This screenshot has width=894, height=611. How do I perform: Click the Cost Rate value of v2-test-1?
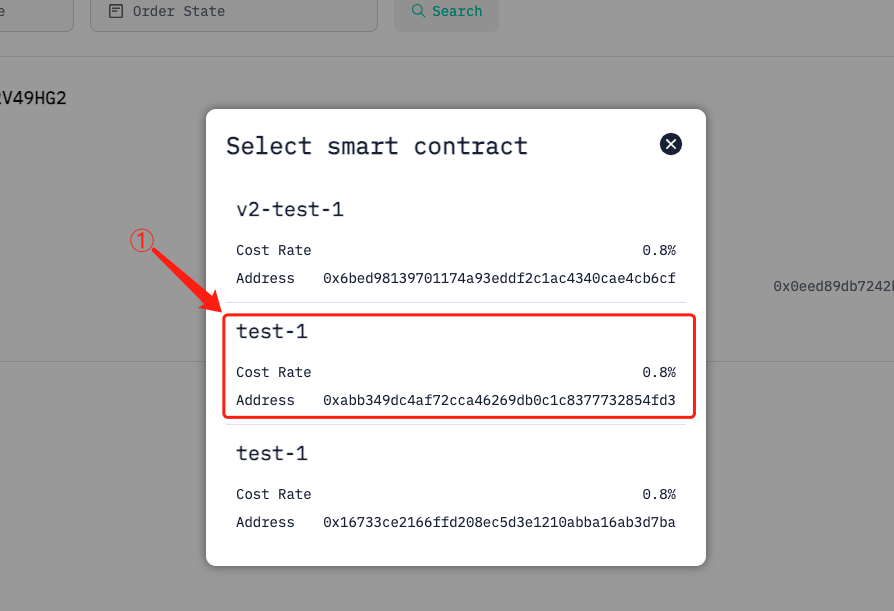pos(659,250)
